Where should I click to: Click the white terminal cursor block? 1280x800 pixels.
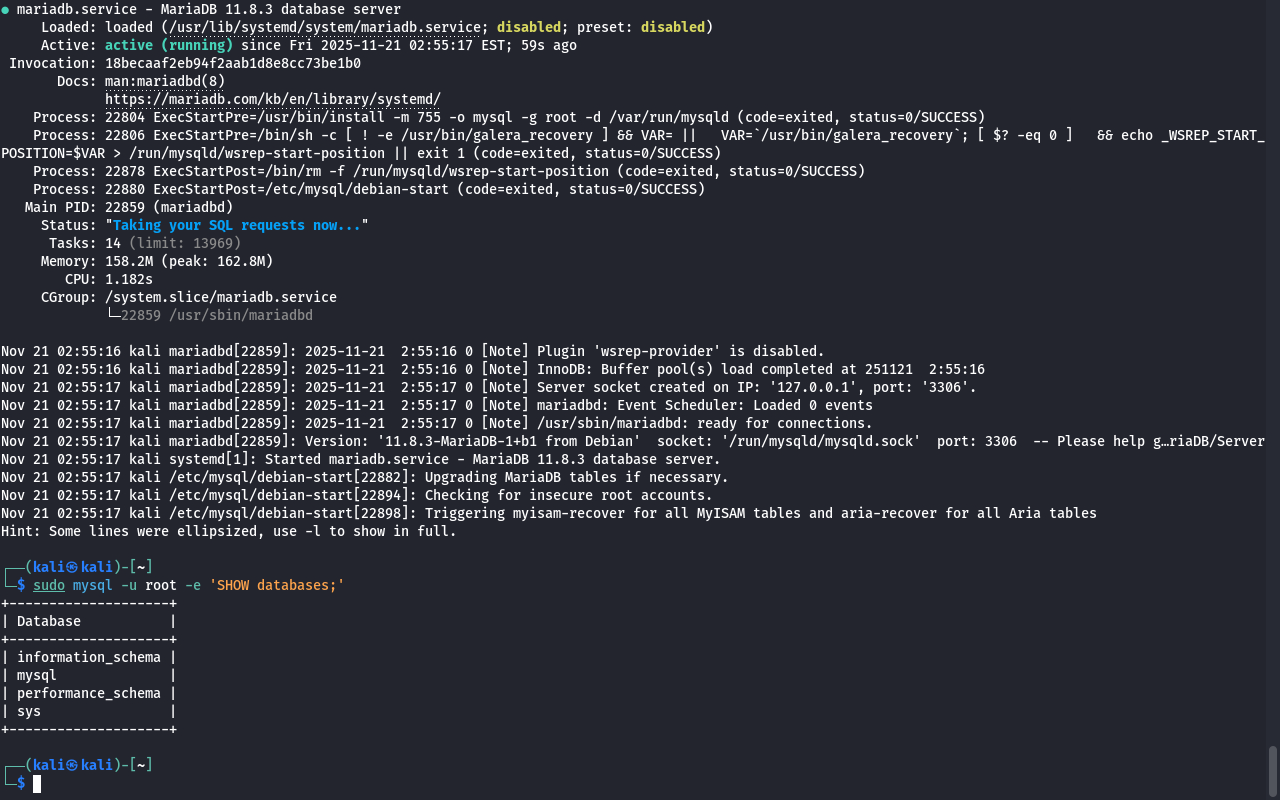[37, 784]
